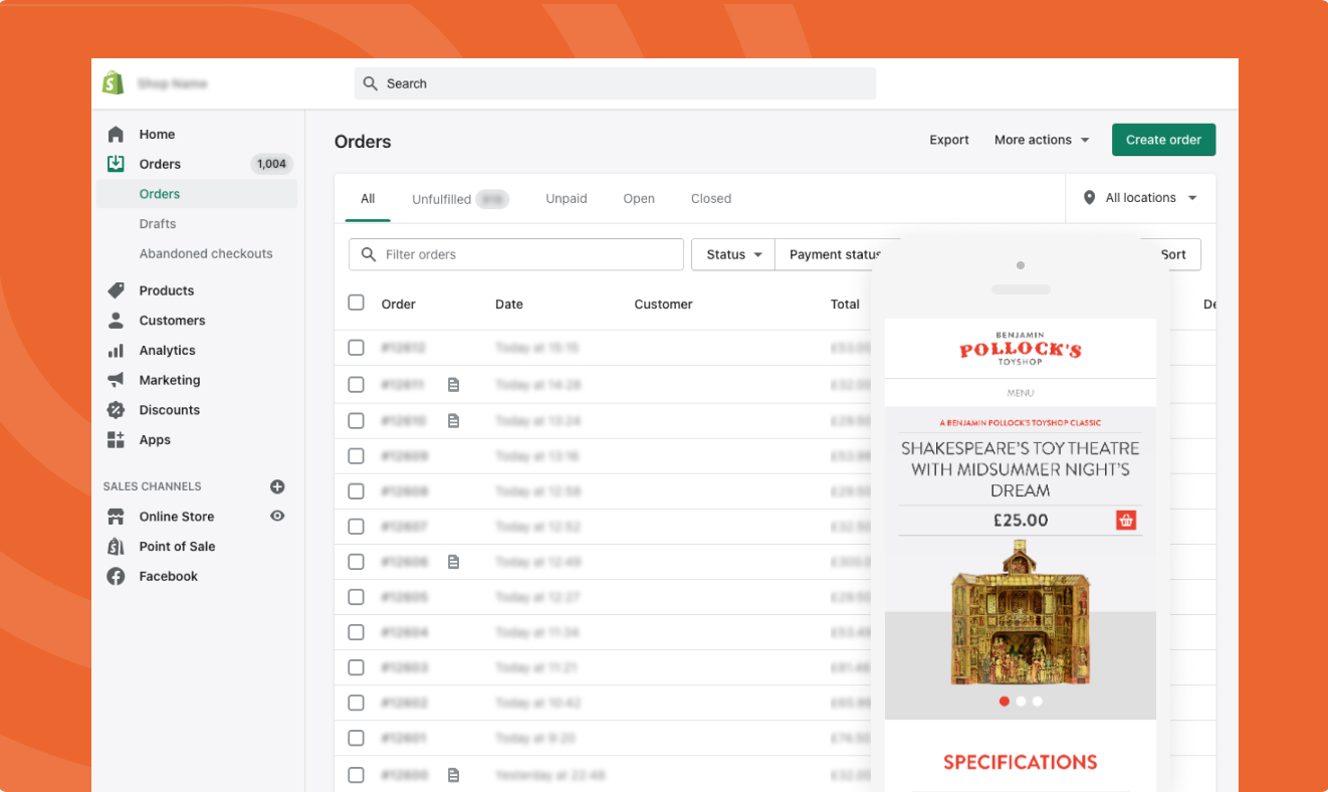Click the Point of Sale bag icon

[x=116, y=546]
